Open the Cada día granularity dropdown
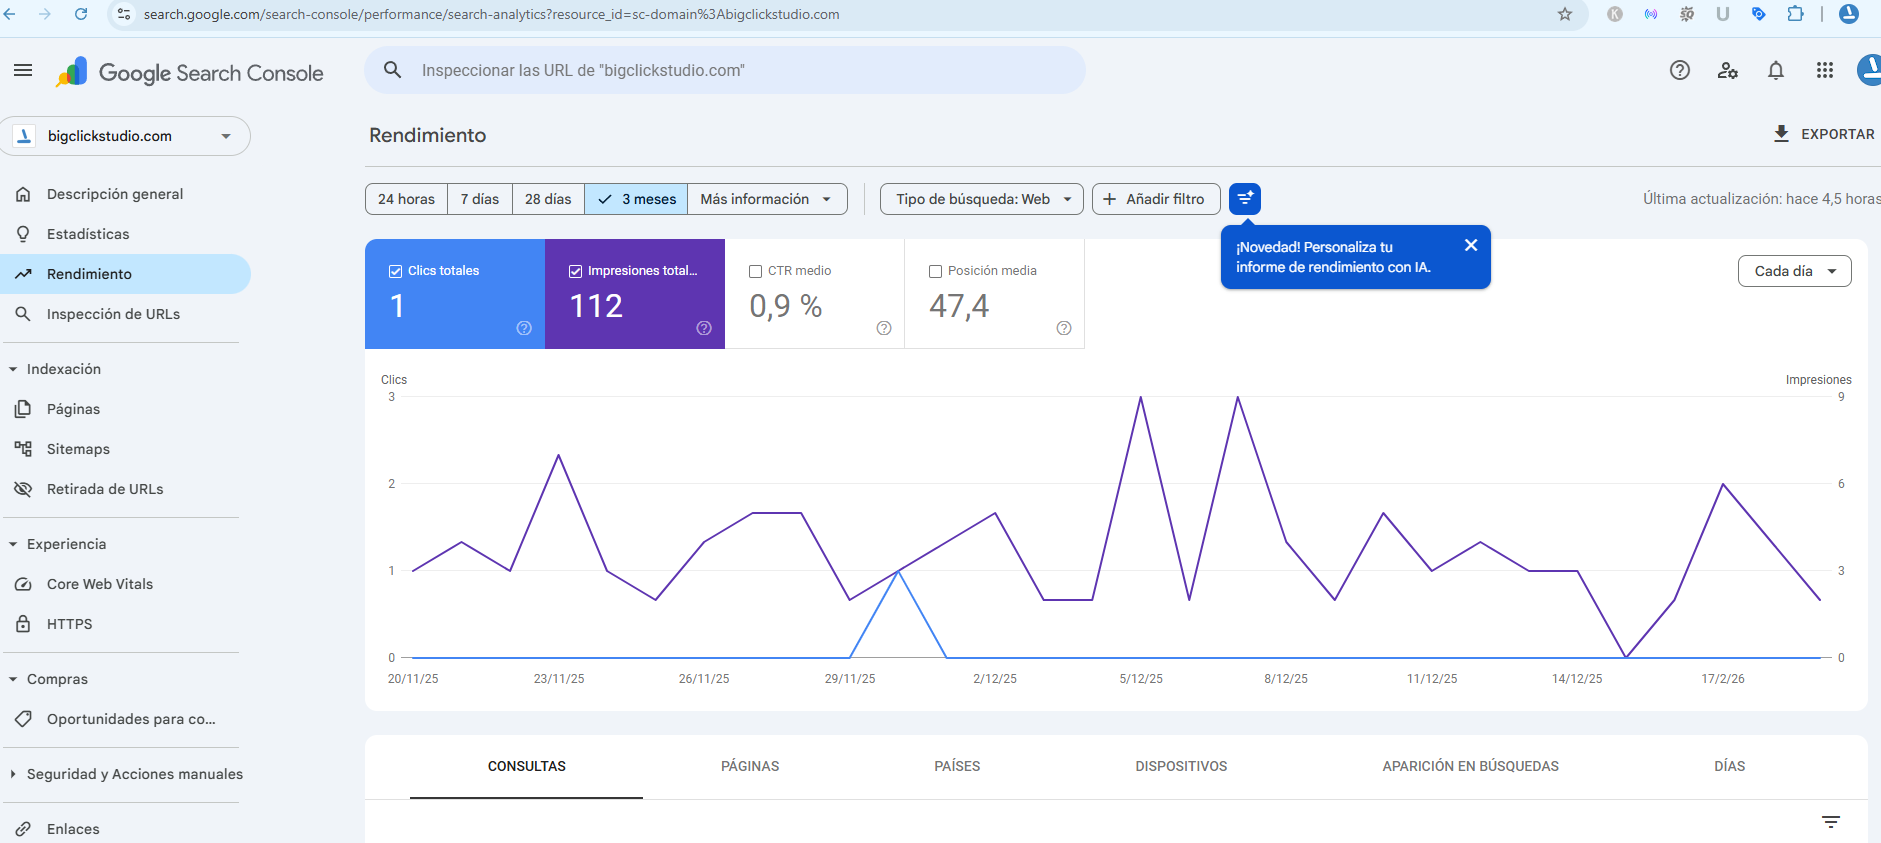1881x843 pixels. pos(1794,271)
